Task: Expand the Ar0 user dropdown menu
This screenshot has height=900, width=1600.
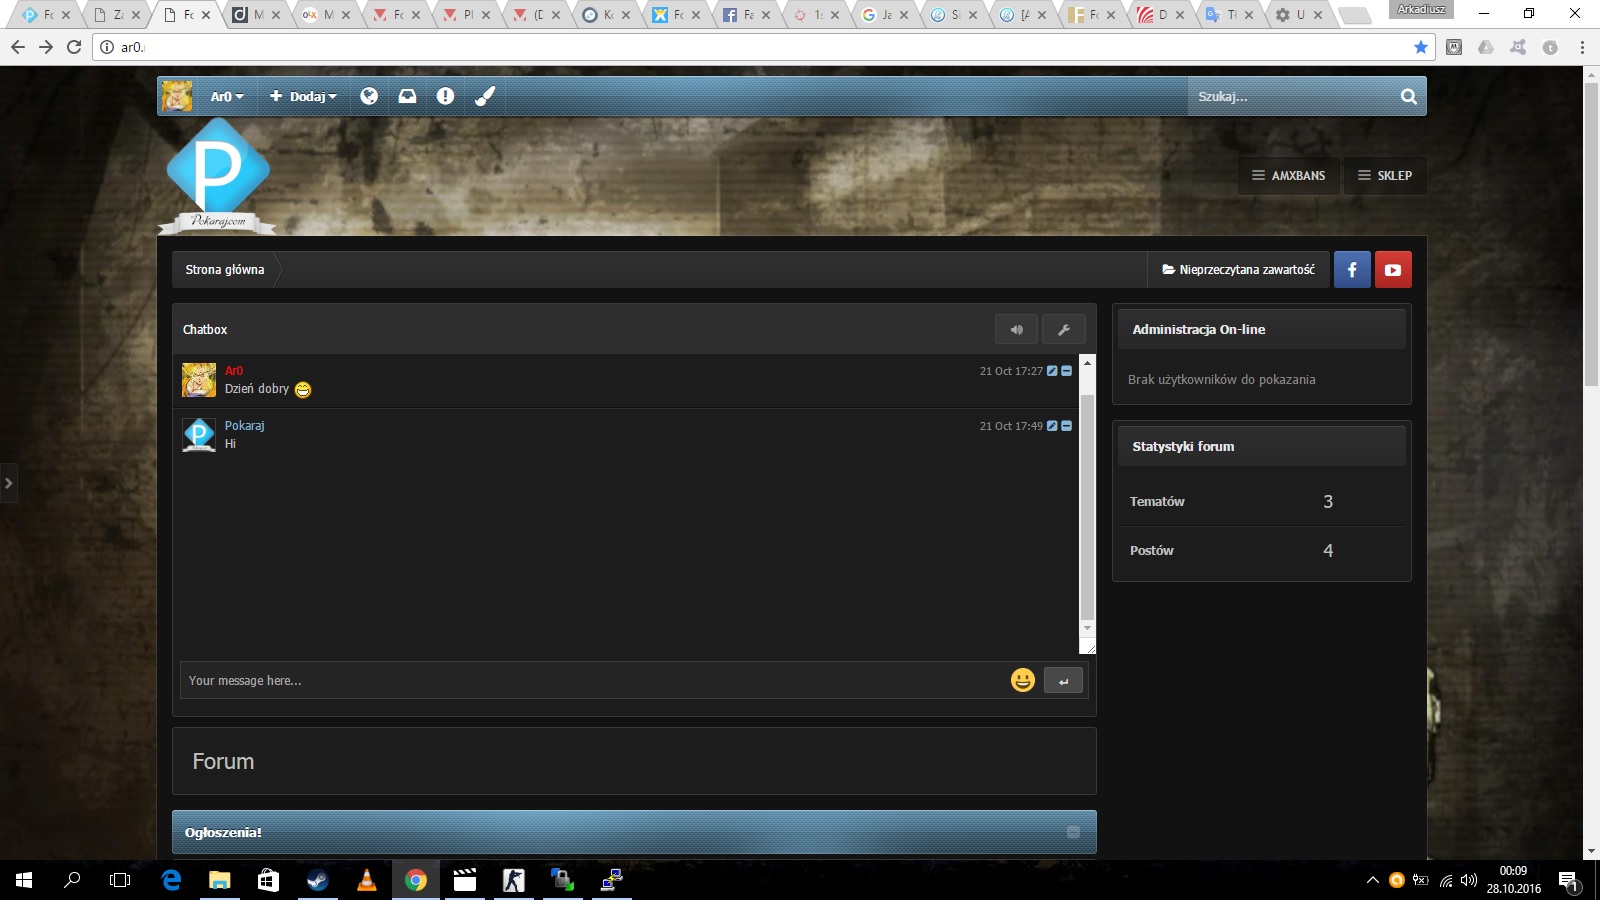Action: pyautogui.click(x=227, y=96)
